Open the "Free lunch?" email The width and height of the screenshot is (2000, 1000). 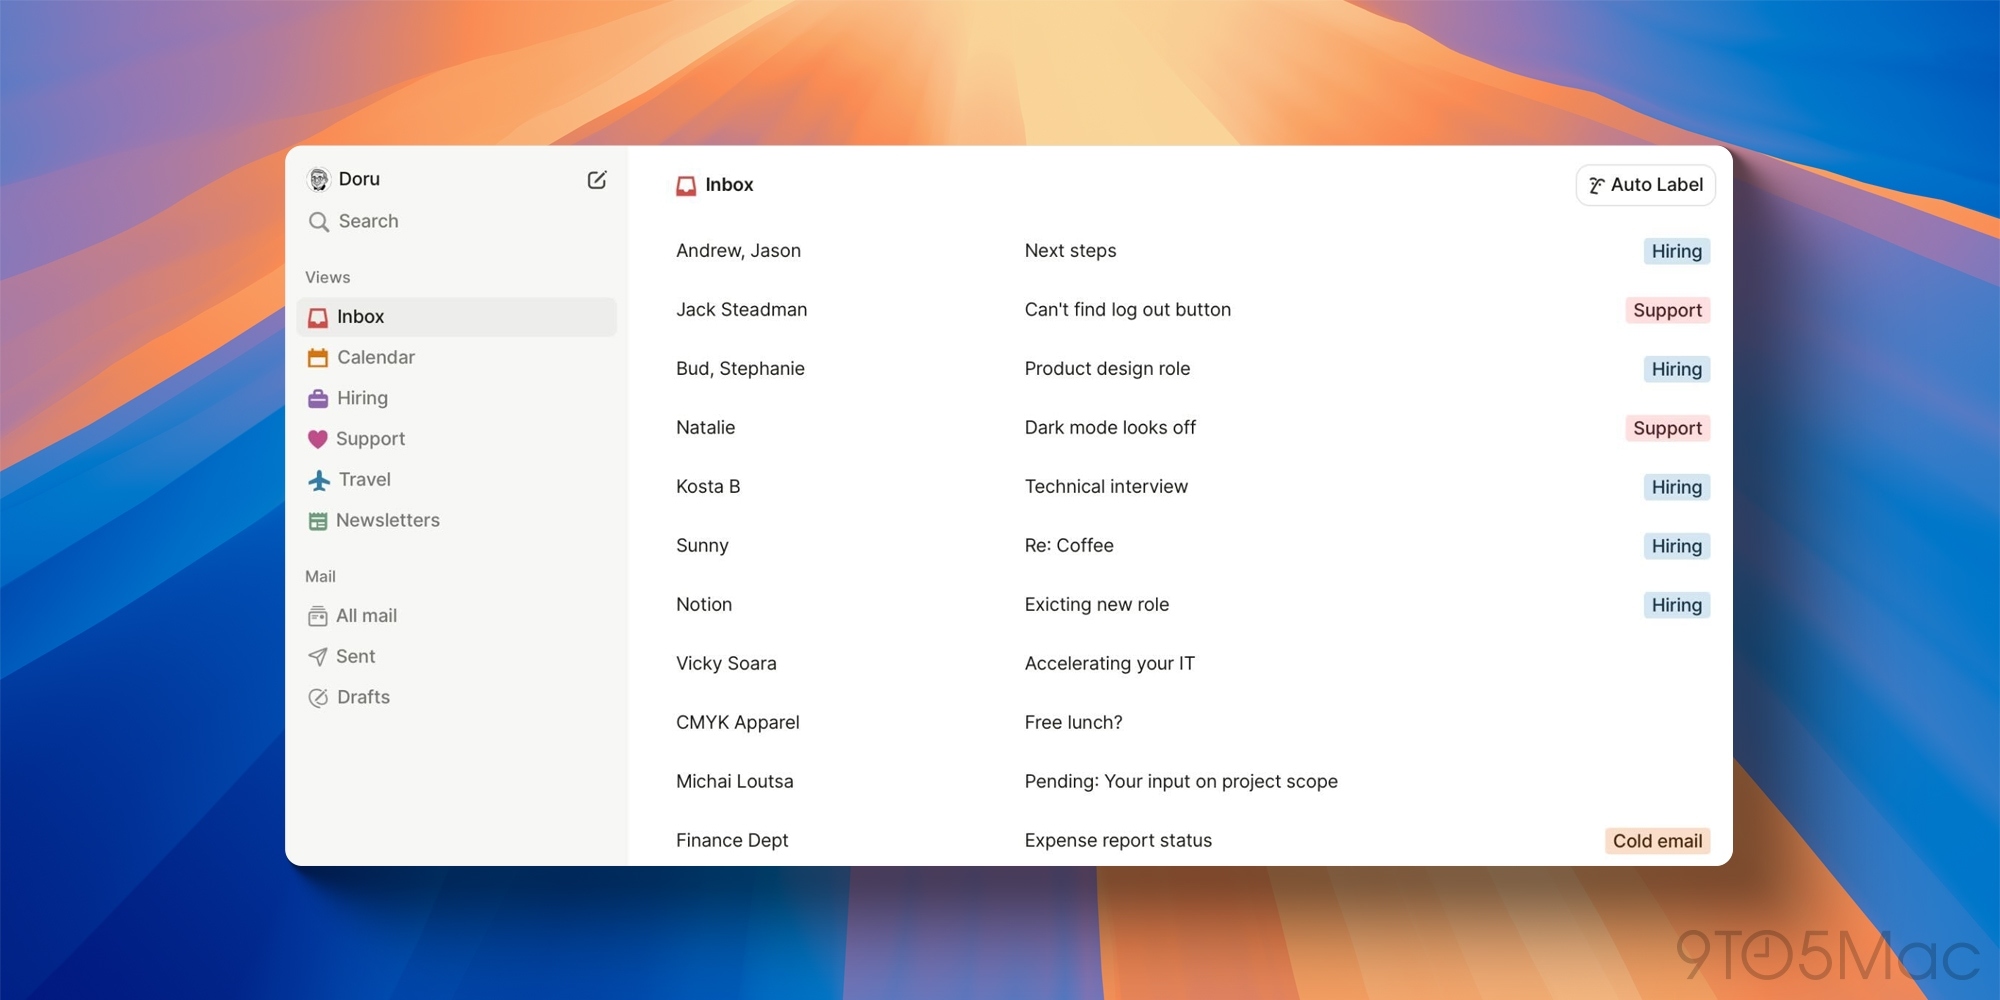1073,723
